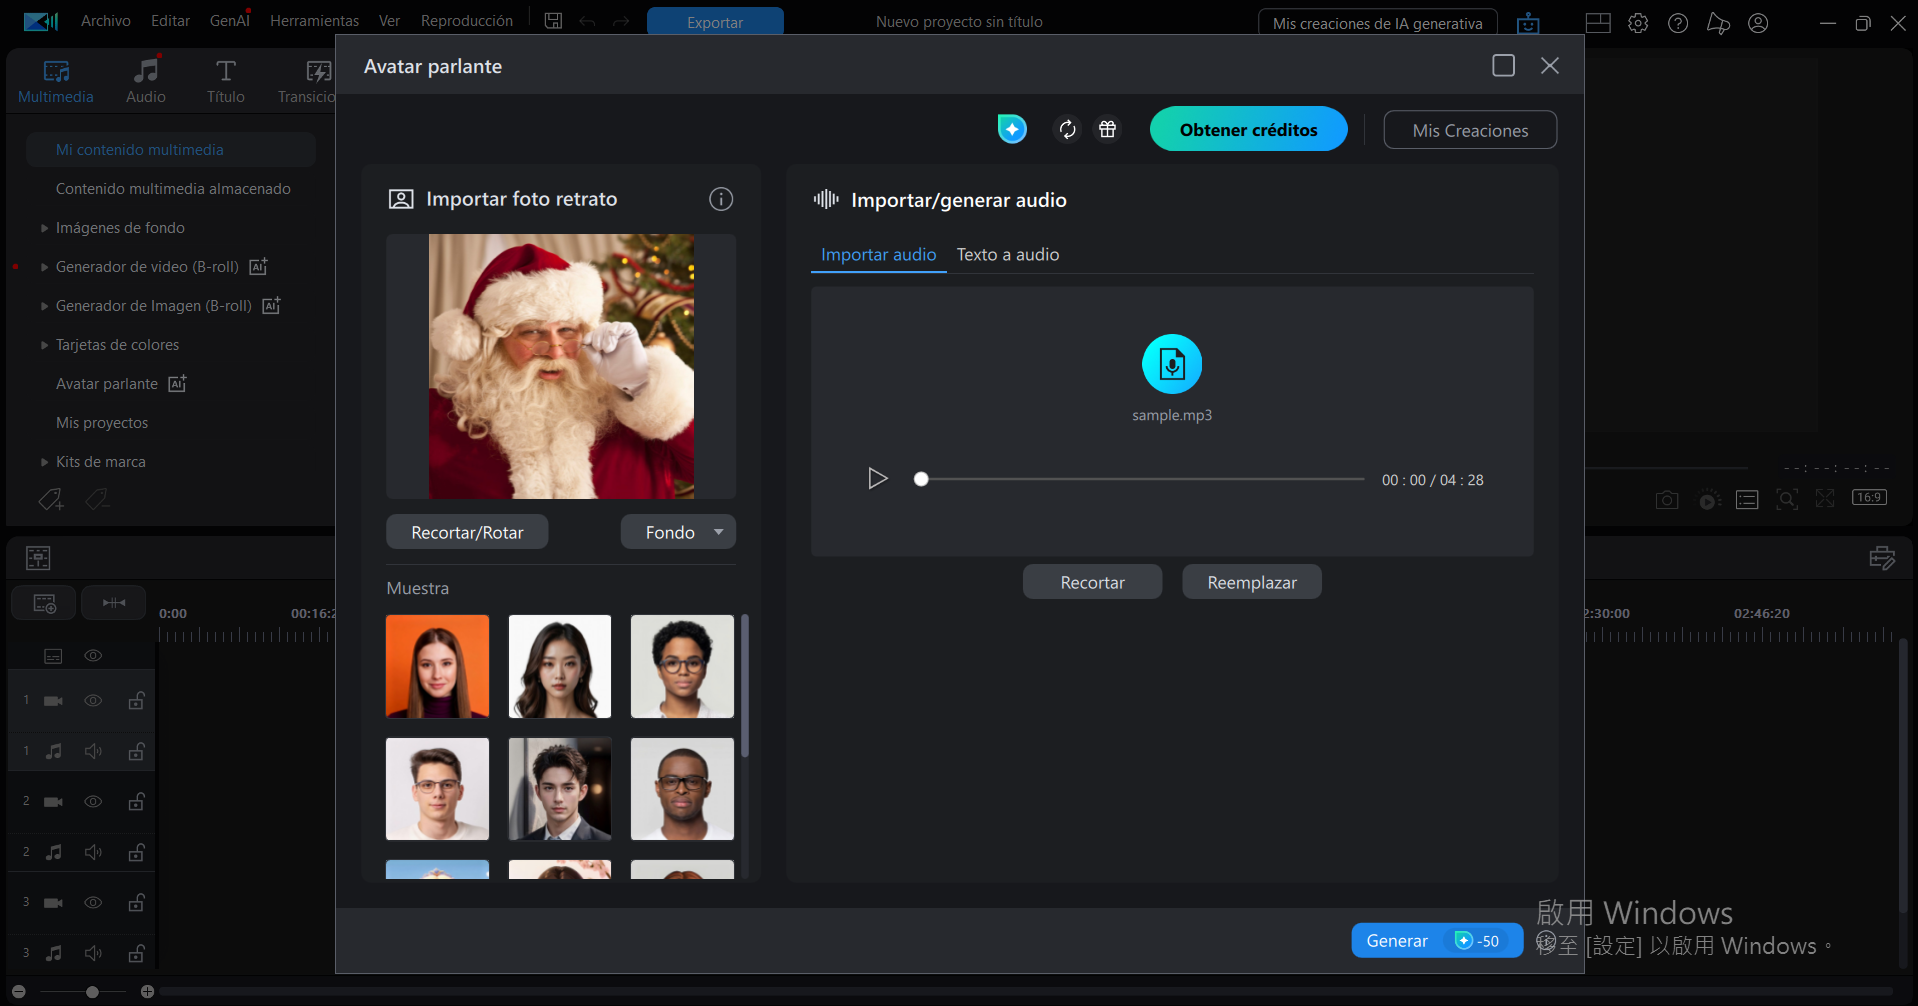Click the AI credits drop icon in dialog header
The width and height of the screenshot is (1918, 1006).
pos(1011,128)
